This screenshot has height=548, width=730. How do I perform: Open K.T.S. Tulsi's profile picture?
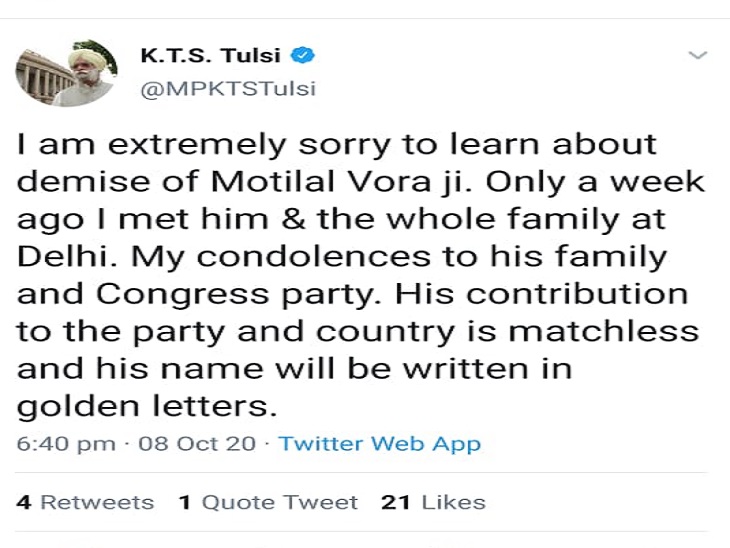(x=66, y=74)
